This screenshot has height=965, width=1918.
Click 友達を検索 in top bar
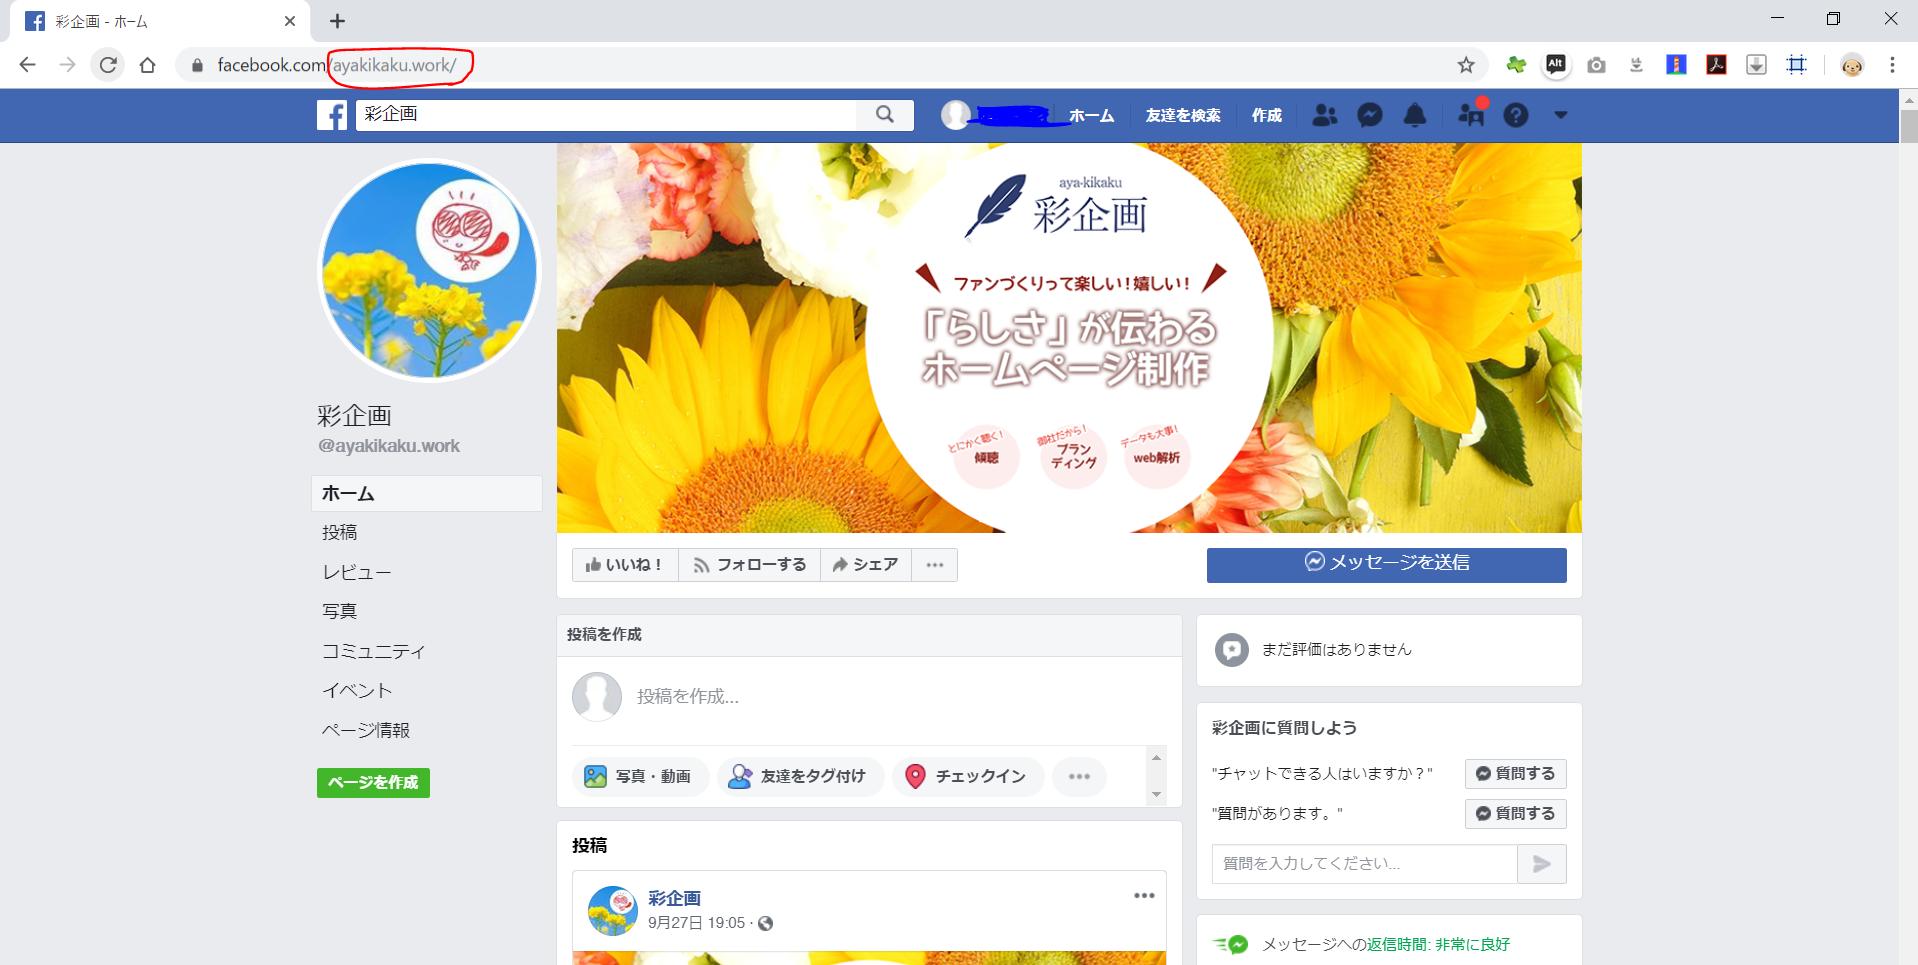pyautogui.click(x=1183, y=115)
